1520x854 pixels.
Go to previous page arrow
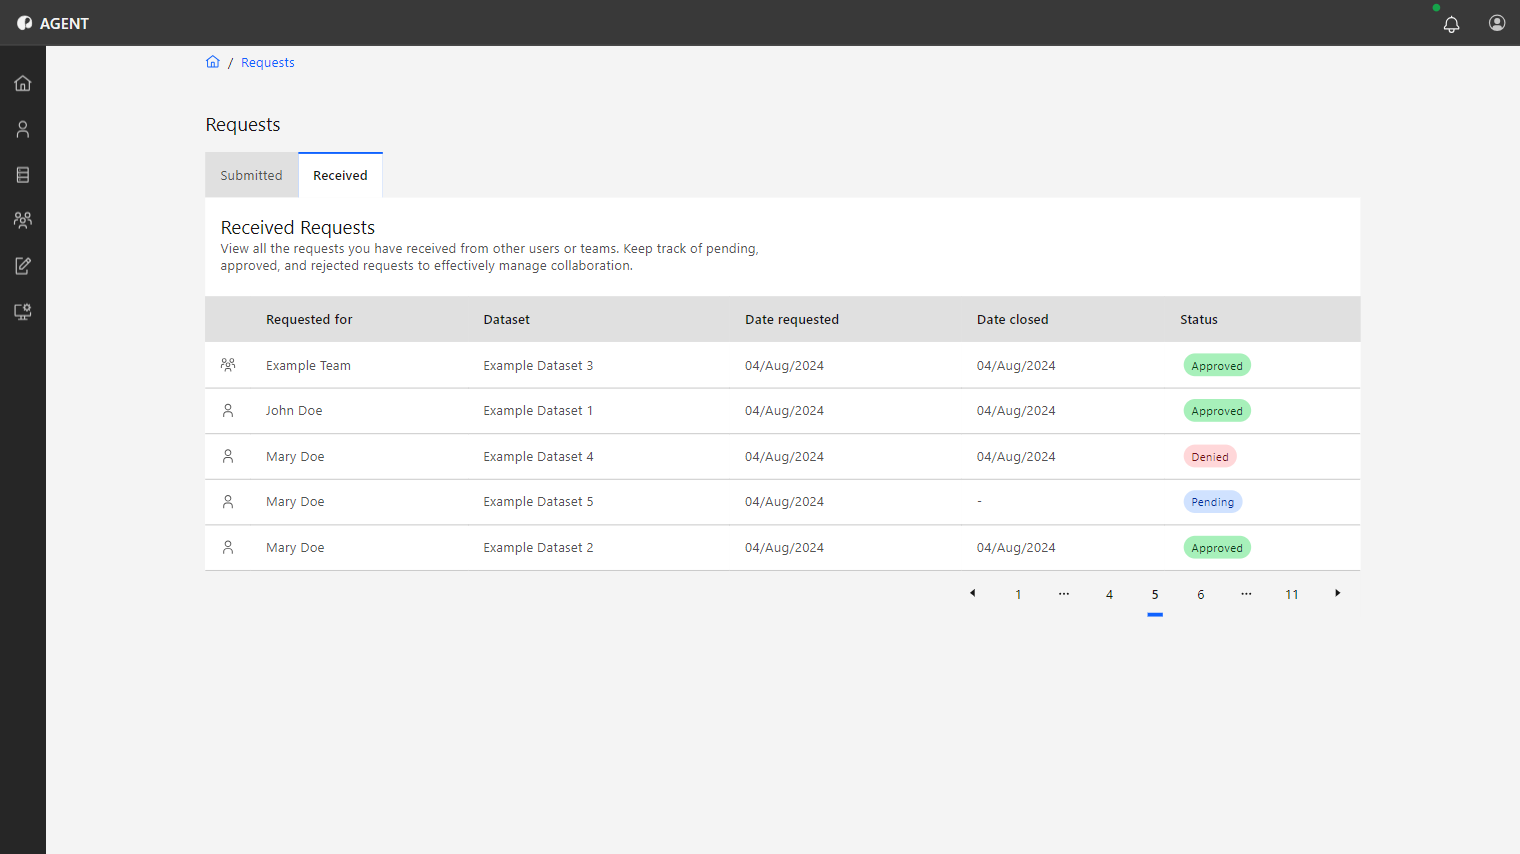click(x=973, y=594)
